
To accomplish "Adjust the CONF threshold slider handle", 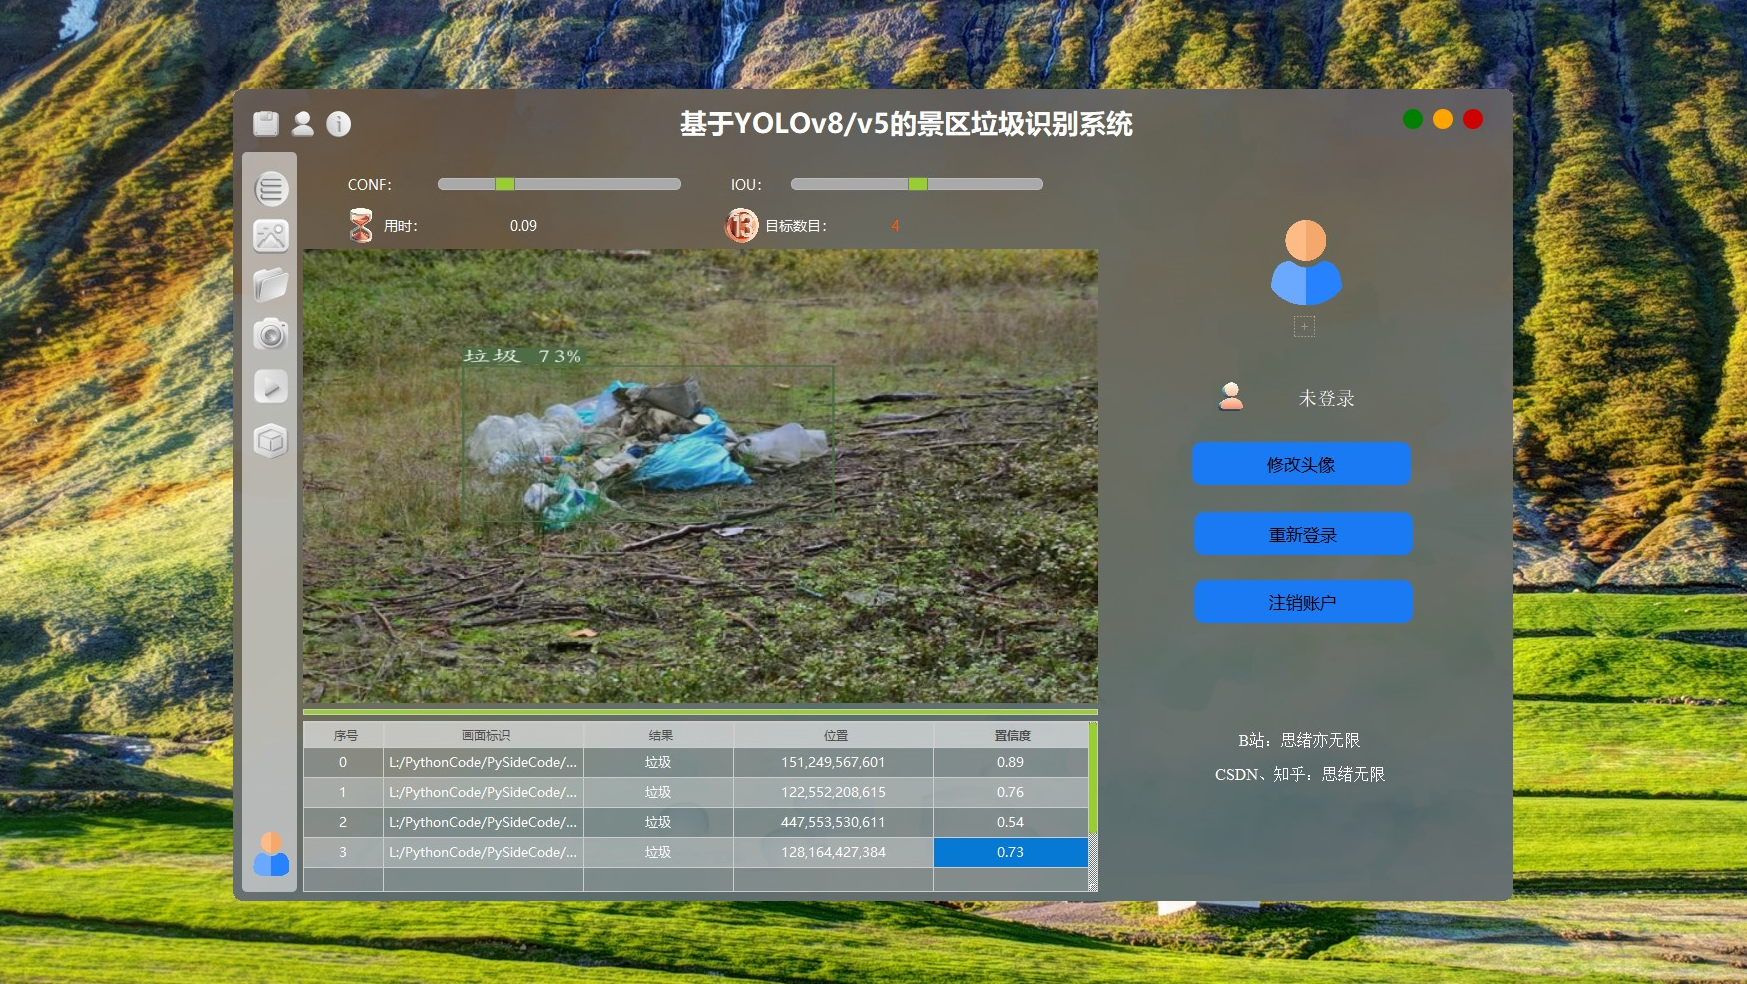I will click(505, 184).
